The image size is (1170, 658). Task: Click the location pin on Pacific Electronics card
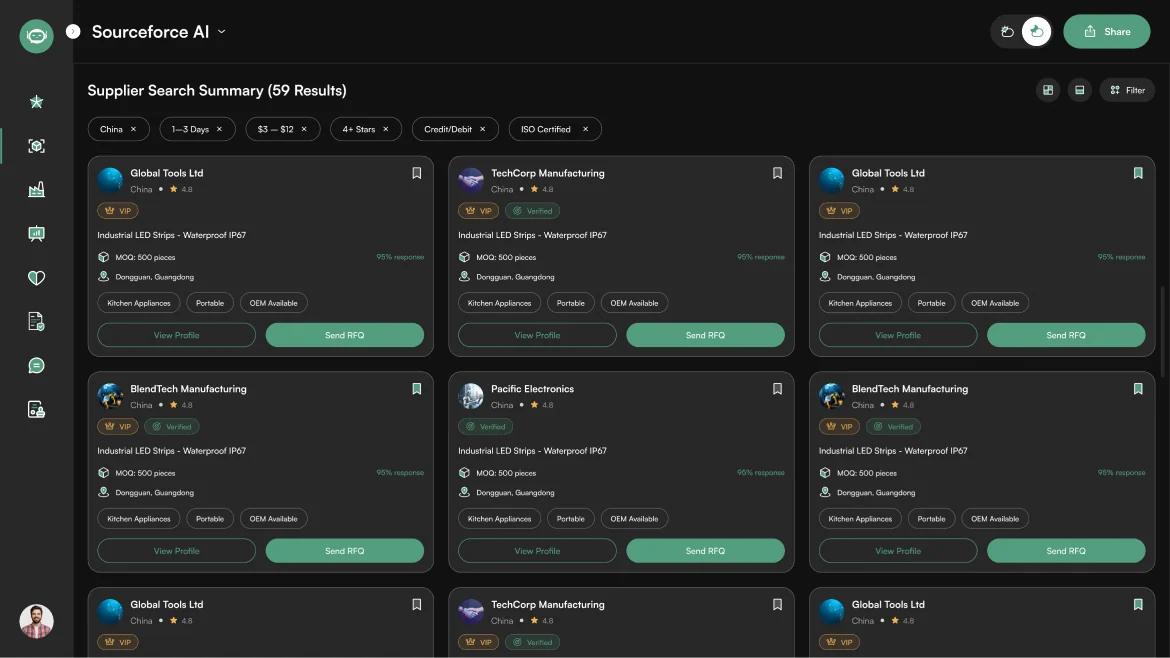pos(464,492)
